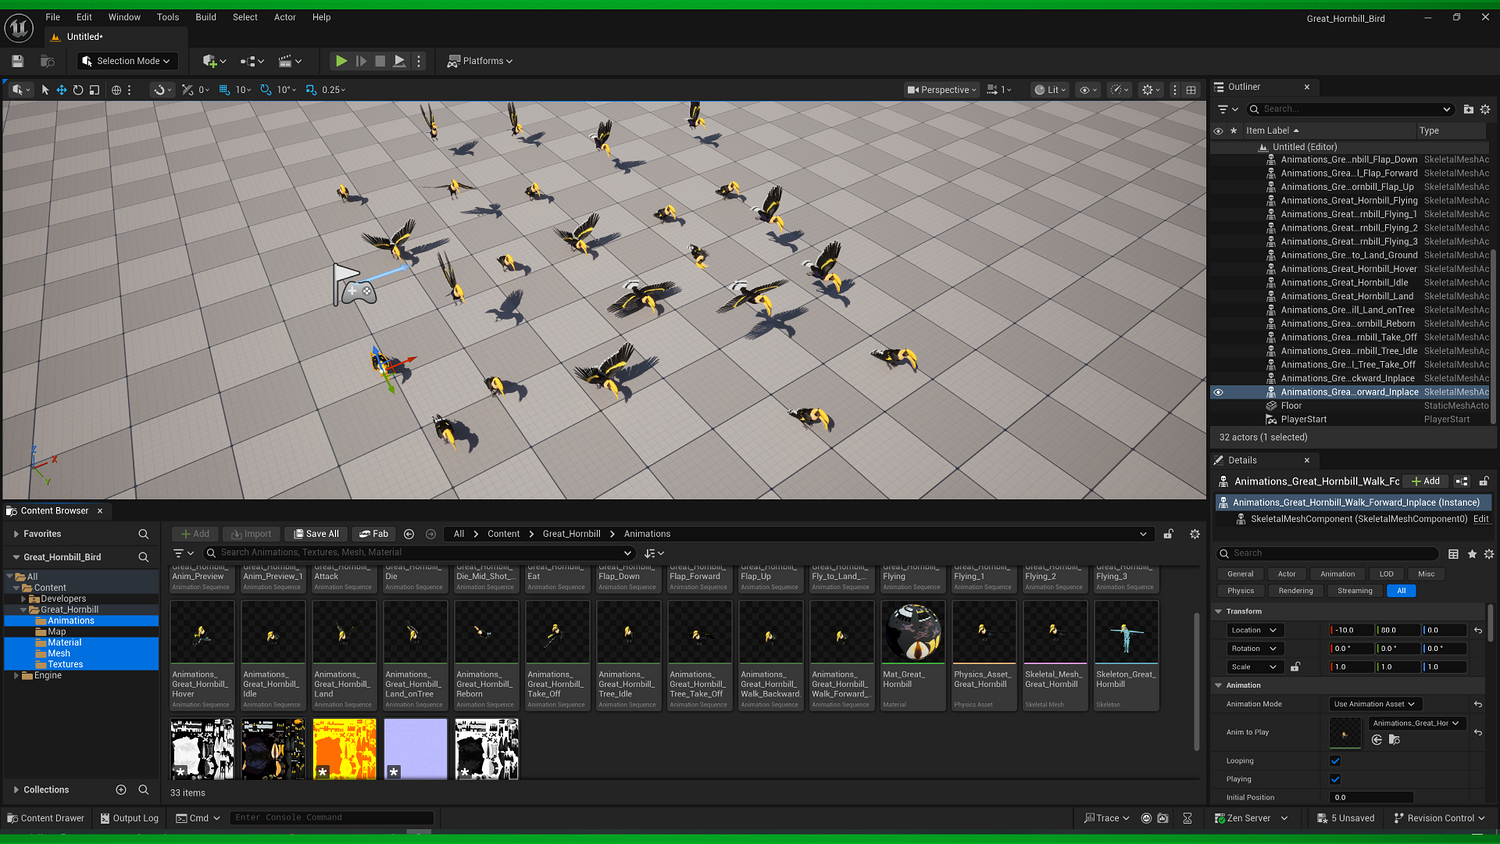Select the rotate gizmo tool in viewport toolbar

click(x=78, y=90)
